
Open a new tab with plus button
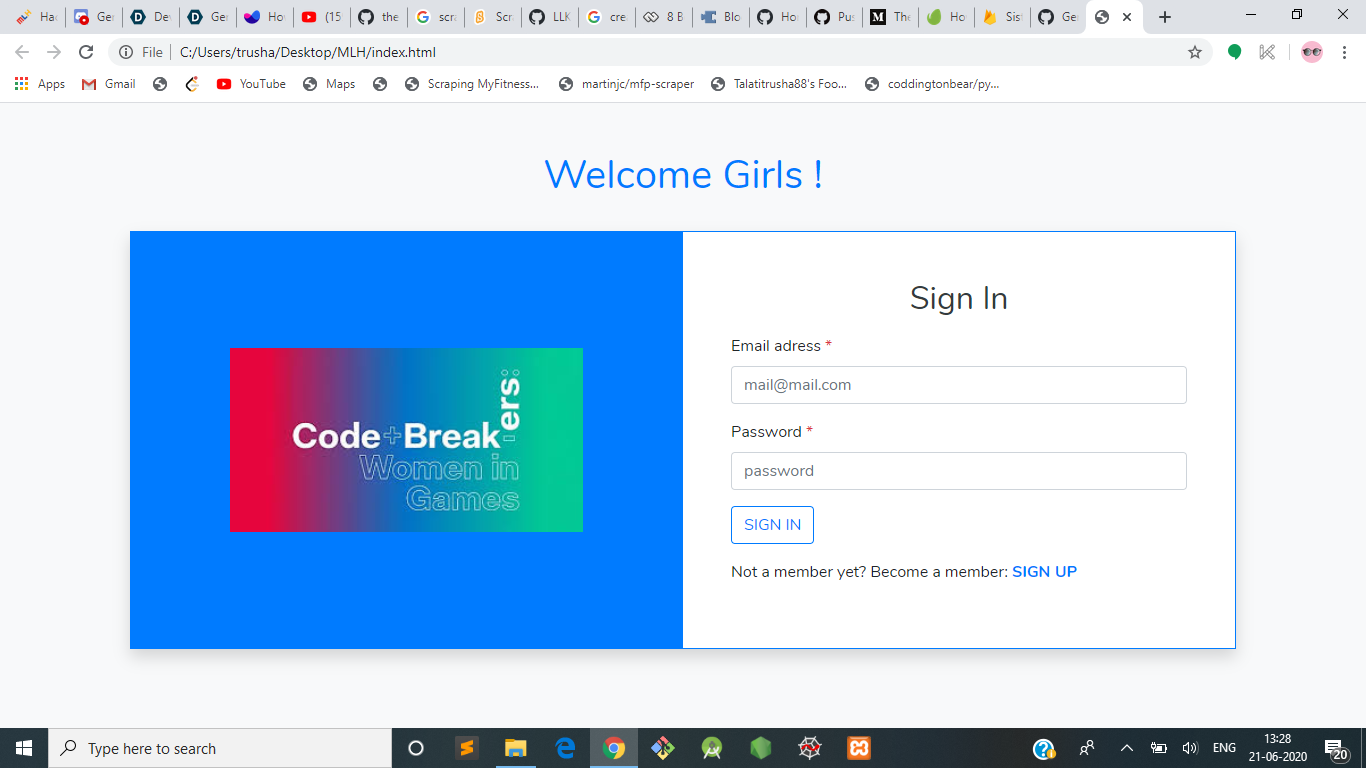point(1164,17)
